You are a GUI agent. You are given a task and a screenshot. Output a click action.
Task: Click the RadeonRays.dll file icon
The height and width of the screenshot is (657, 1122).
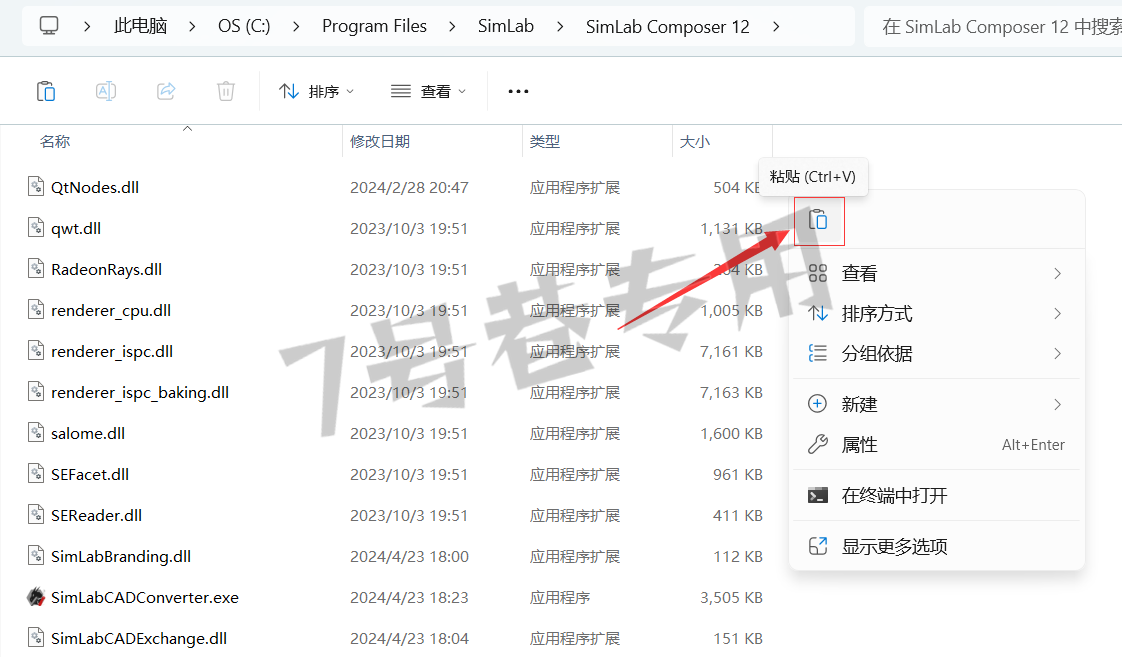(x=36, y=269)
